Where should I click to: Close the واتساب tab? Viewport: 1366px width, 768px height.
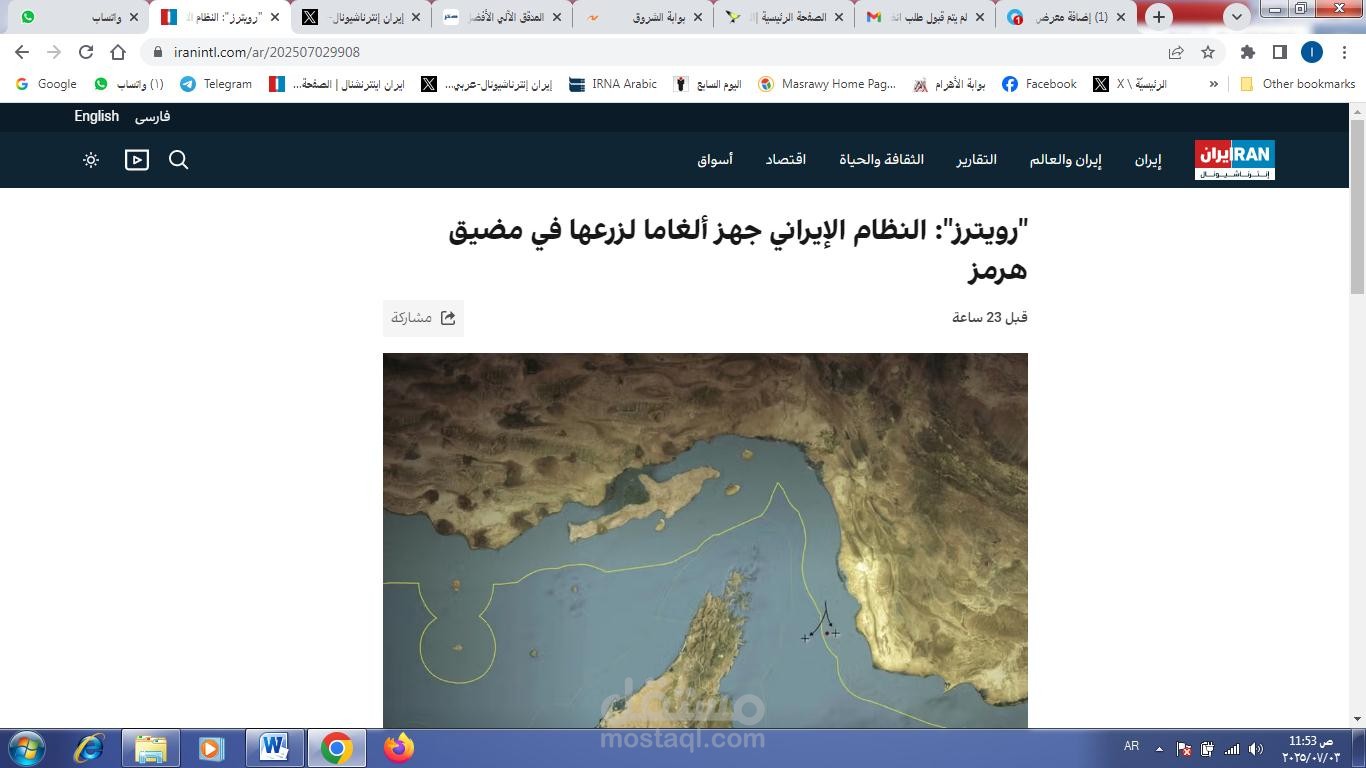(134, 17)
